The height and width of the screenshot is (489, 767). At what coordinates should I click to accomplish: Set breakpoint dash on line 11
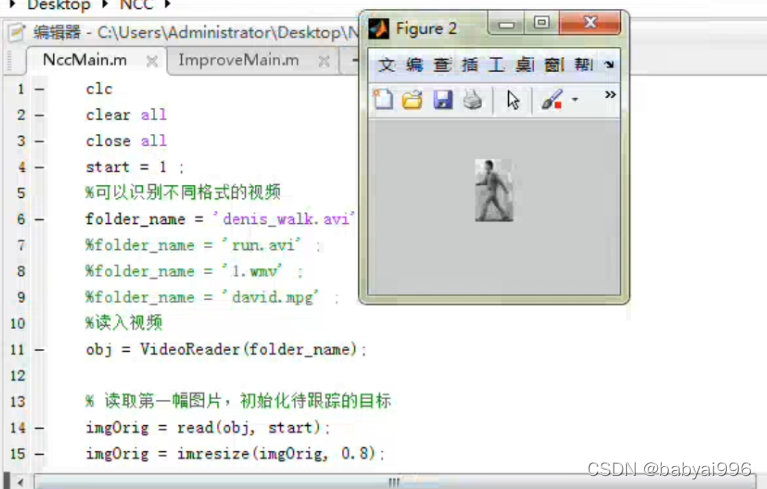40,350
